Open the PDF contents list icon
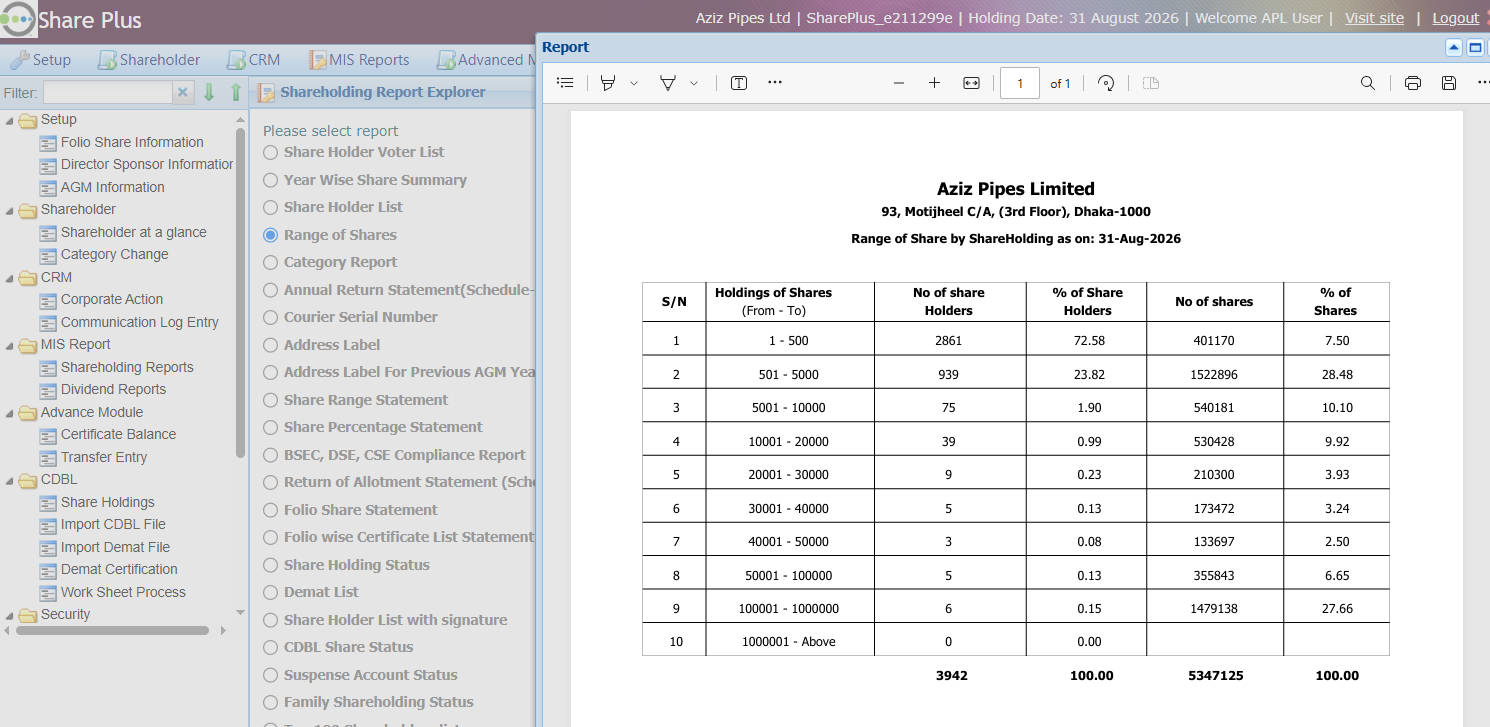This screenshot has width=1490, height=727. 565,83
